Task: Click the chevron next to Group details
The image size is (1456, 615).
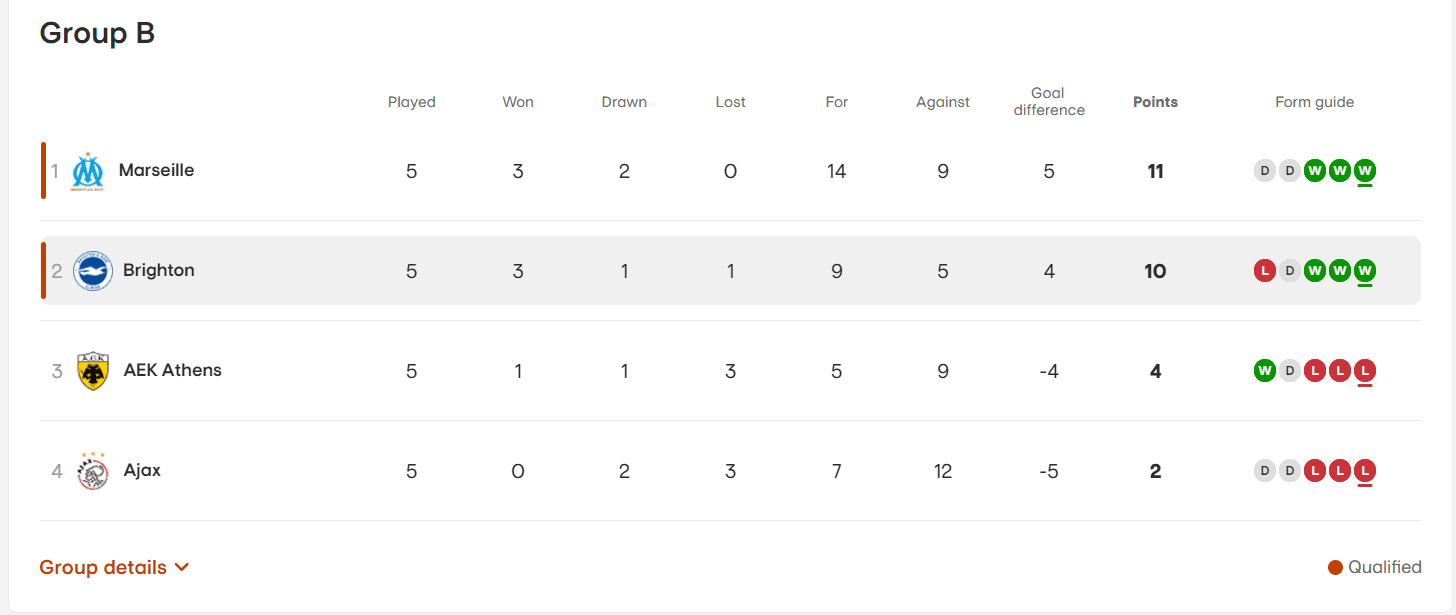Action: point(182,567)
